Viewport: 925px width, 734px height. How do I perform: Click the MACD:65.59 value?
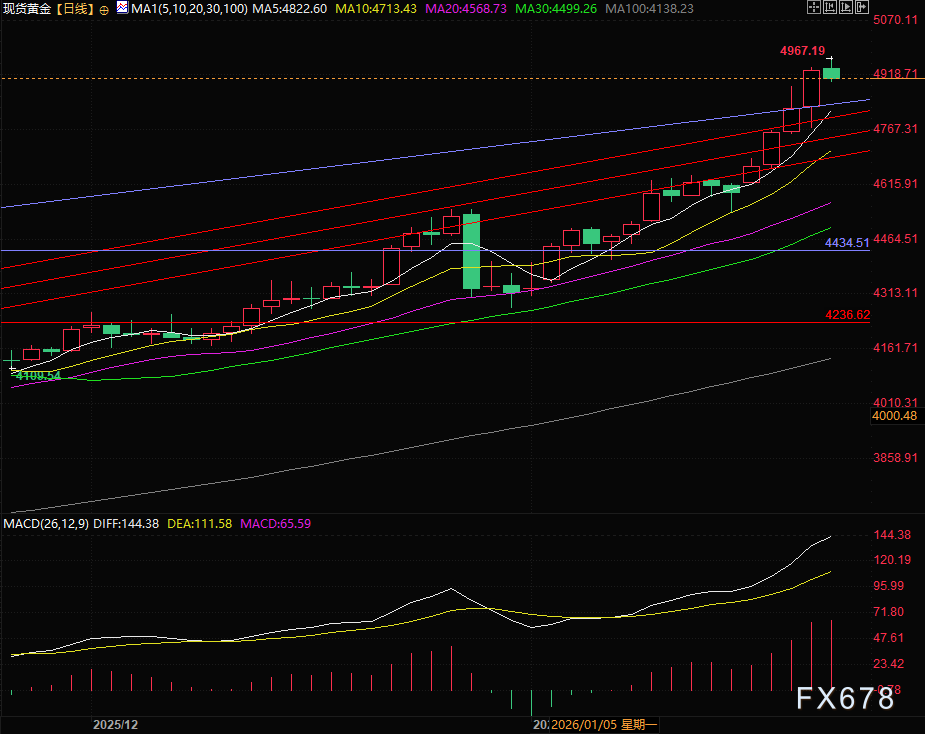(x=275, y=524)
